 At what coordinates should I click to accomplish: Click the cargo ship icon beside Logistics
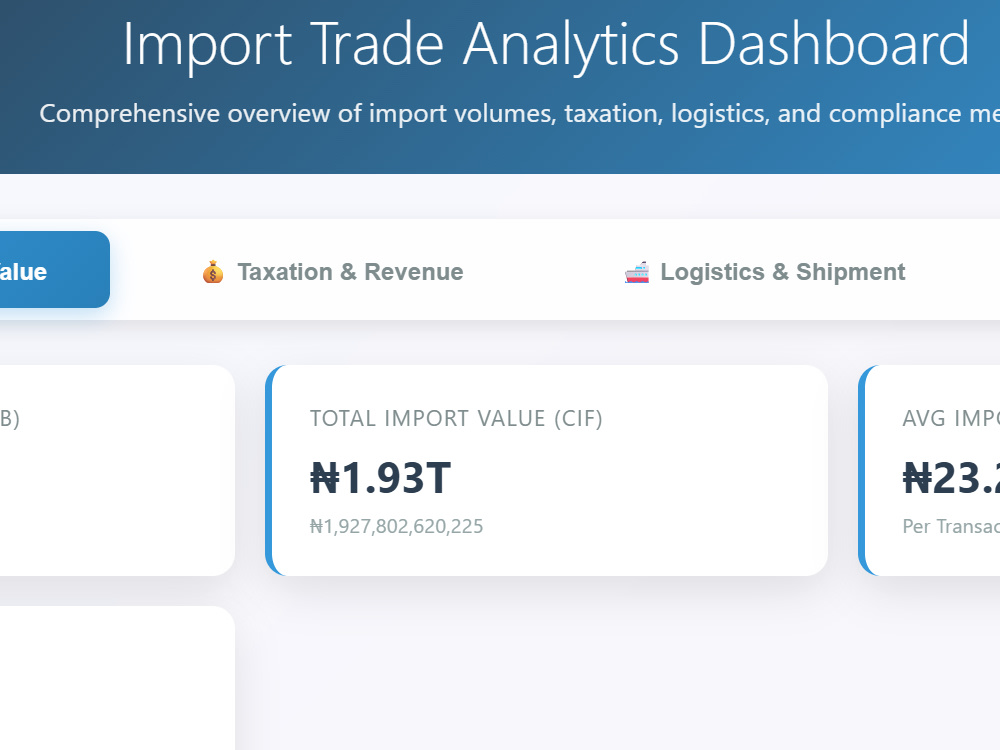(x=636, y=272)
